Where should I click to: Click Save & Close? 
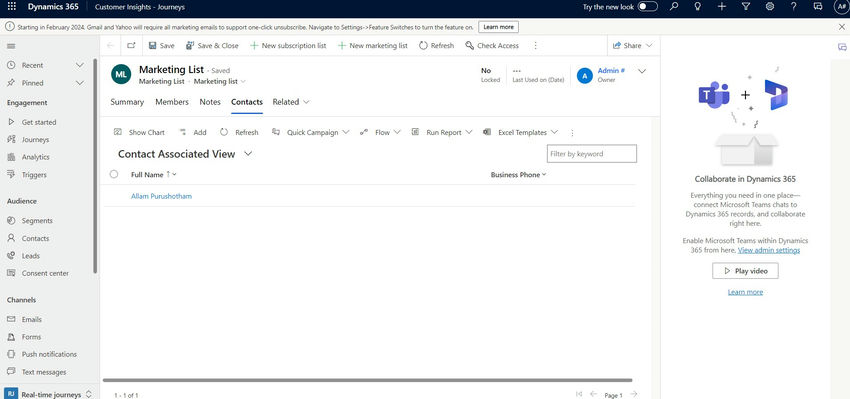[x=212, y=46]
